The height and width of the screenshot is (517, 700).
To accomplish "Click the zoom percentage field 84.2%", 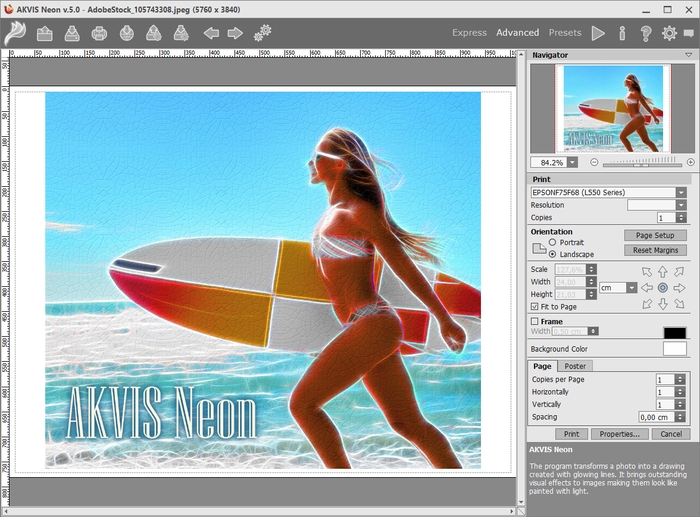I will click(x=549, y=163).
